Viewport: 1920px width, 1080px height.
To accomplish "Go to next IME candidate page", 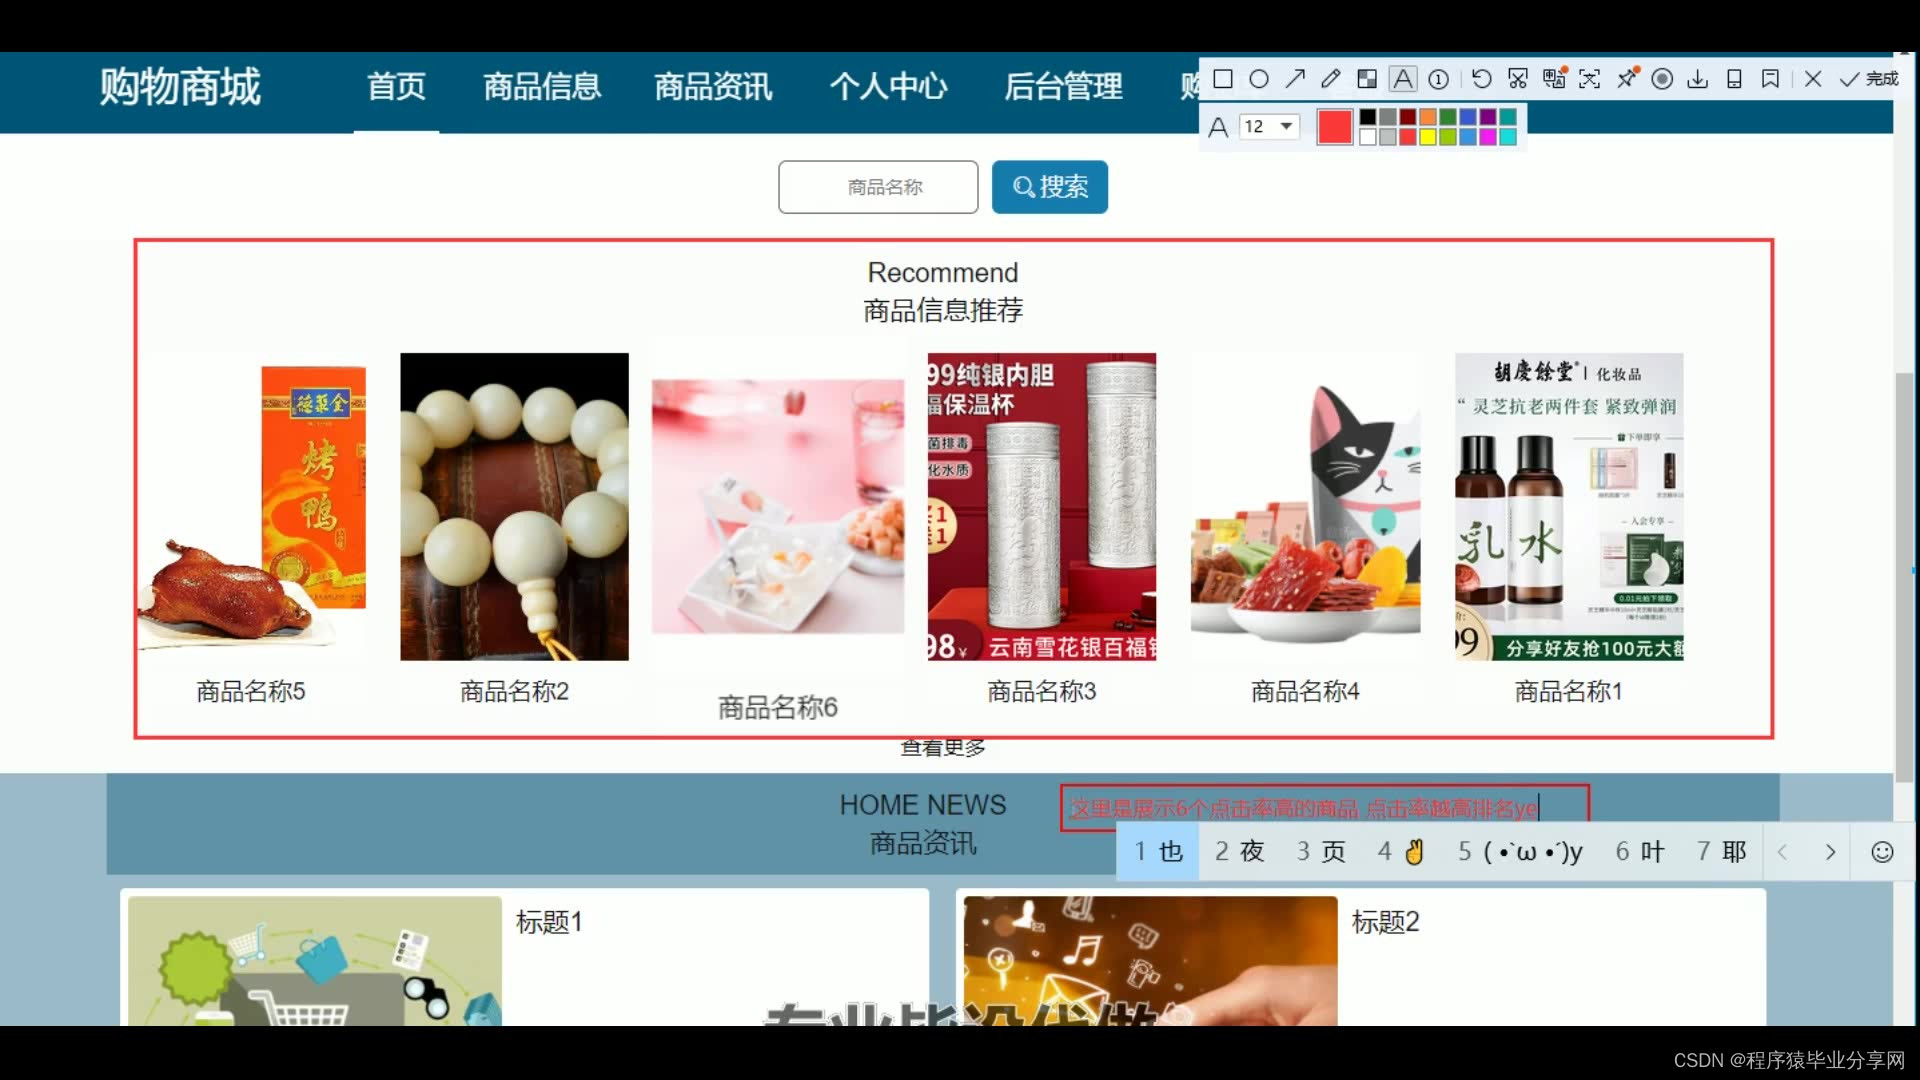I will (1830, 852).
